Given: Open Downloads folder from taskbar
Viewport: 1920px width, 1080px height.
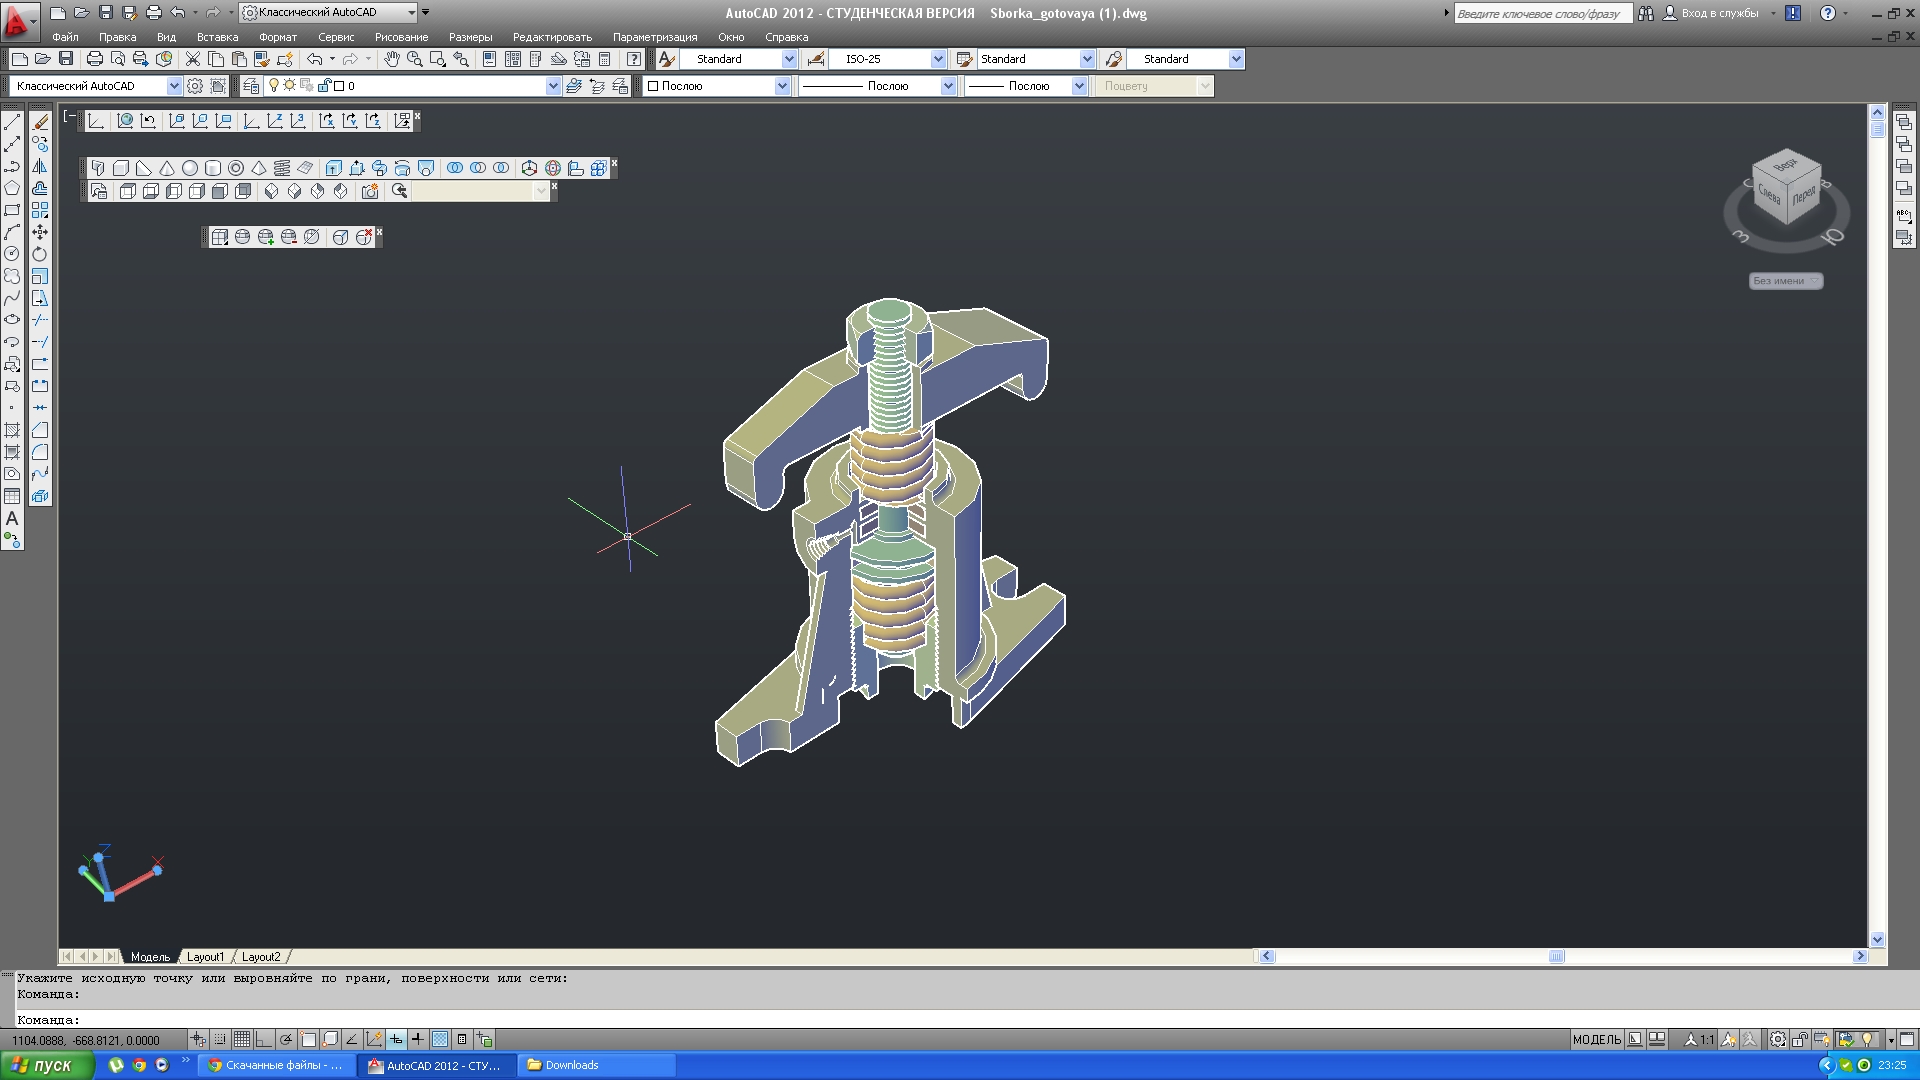Looking at the screenshot, I should [x=597, y=1065].
